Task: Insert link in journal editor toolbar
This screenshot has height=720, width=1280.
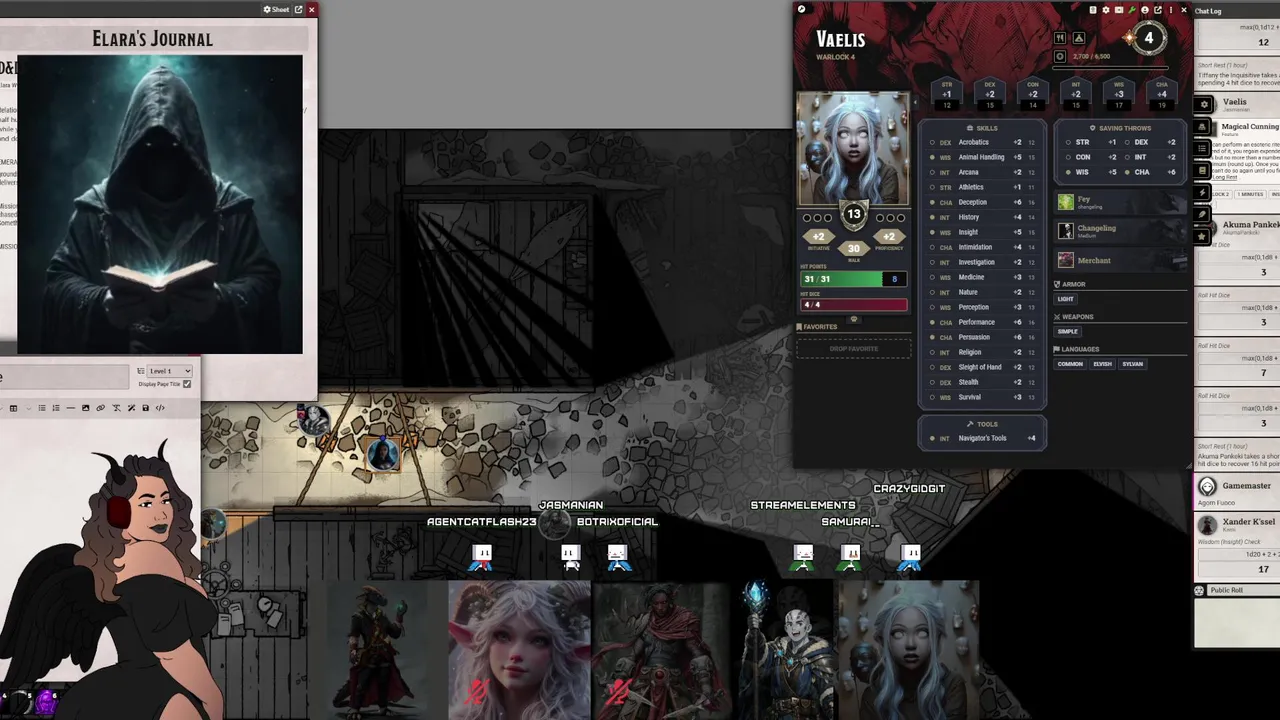Action: [100, 408]
